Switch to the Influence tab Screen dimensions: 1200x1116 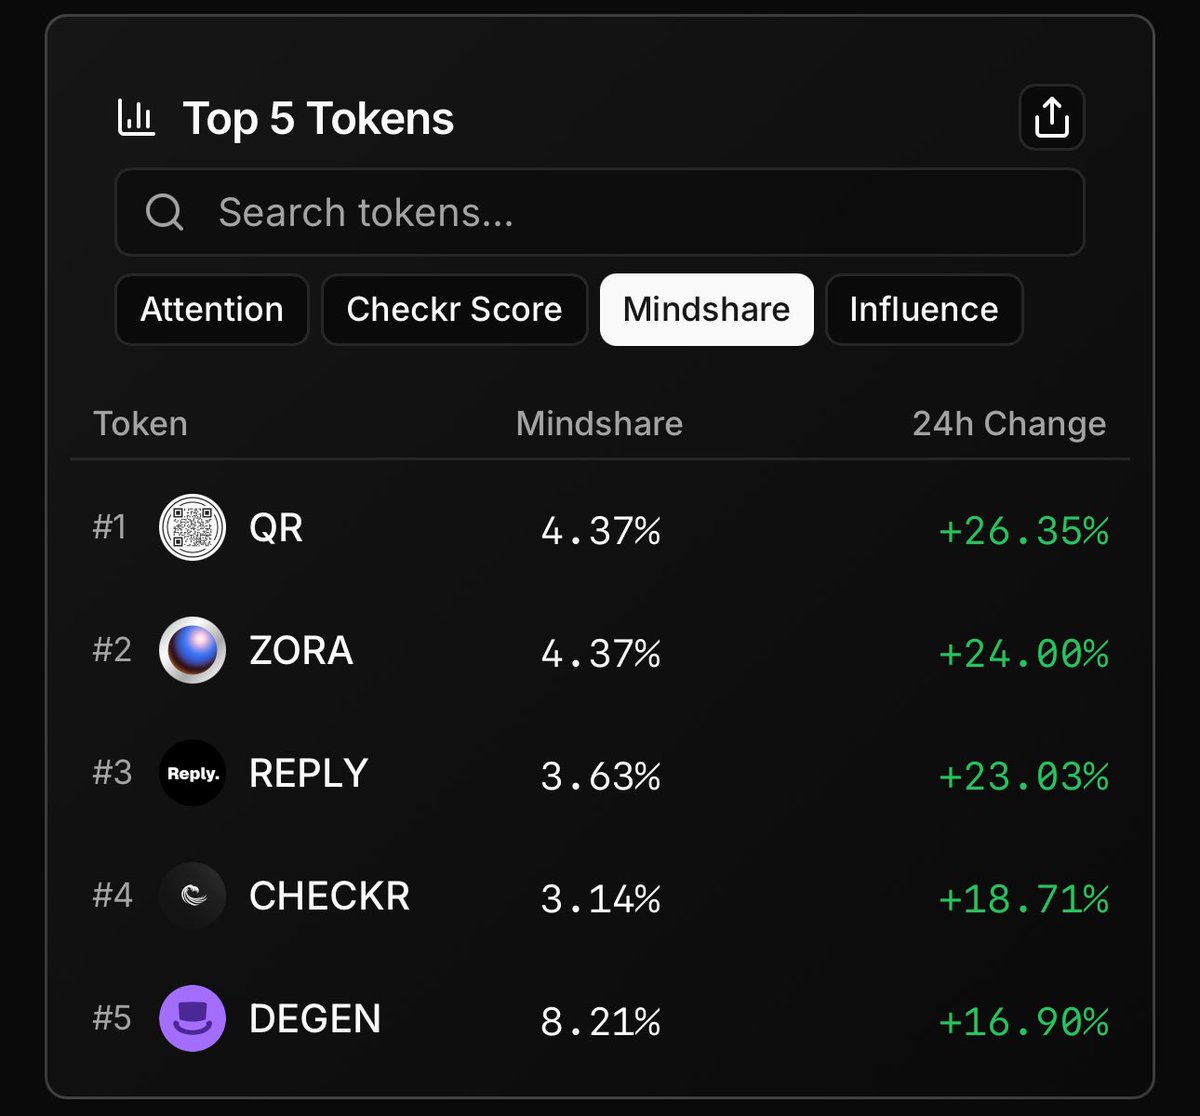click(x=924, y=309)
